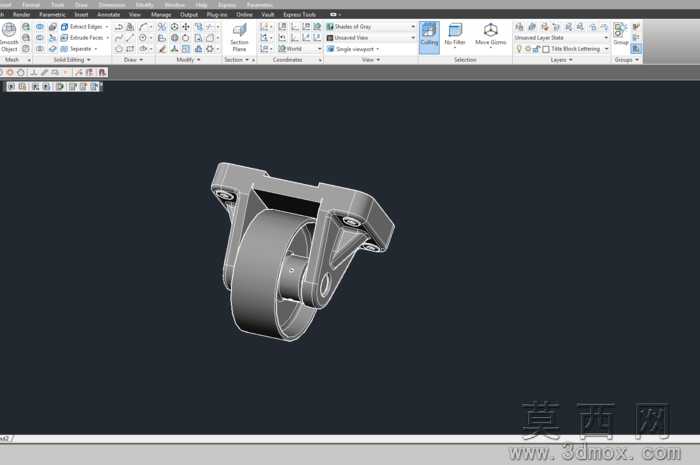
Task: Click the Single viewport icon
Action: 330,49
